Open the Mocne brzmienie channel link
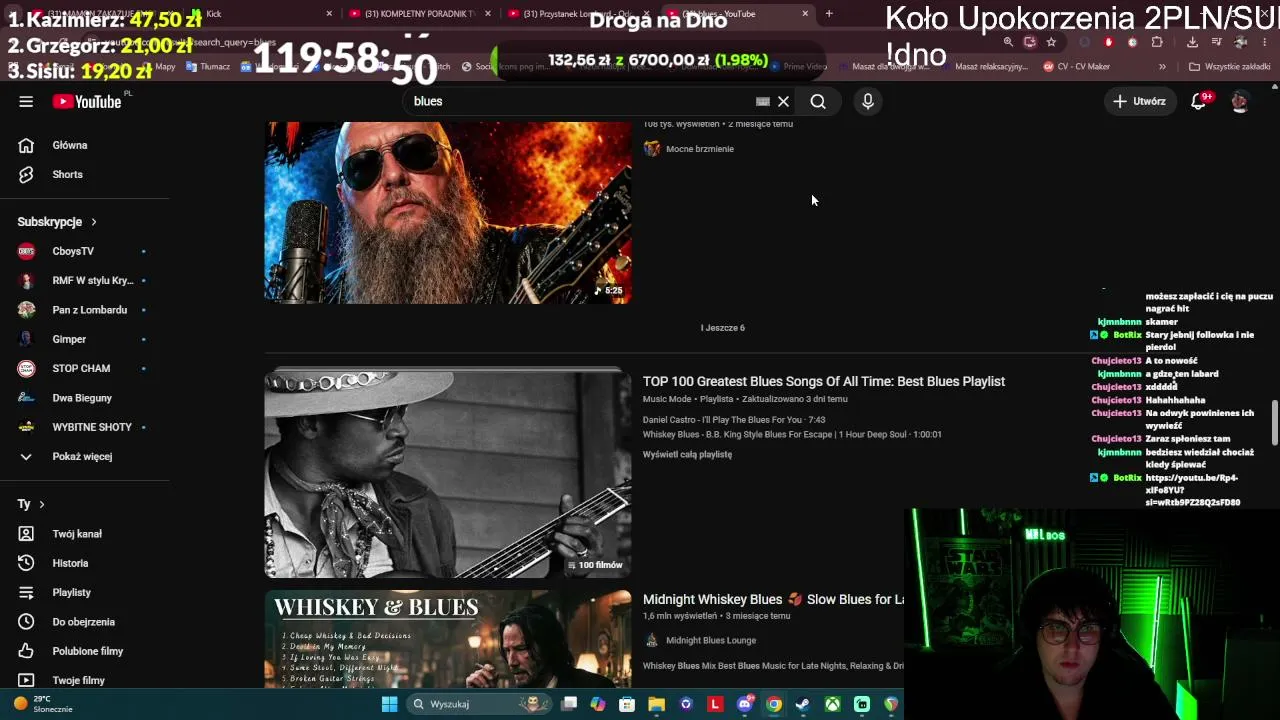The image size is (1280, 720). (x=700, y=149)
